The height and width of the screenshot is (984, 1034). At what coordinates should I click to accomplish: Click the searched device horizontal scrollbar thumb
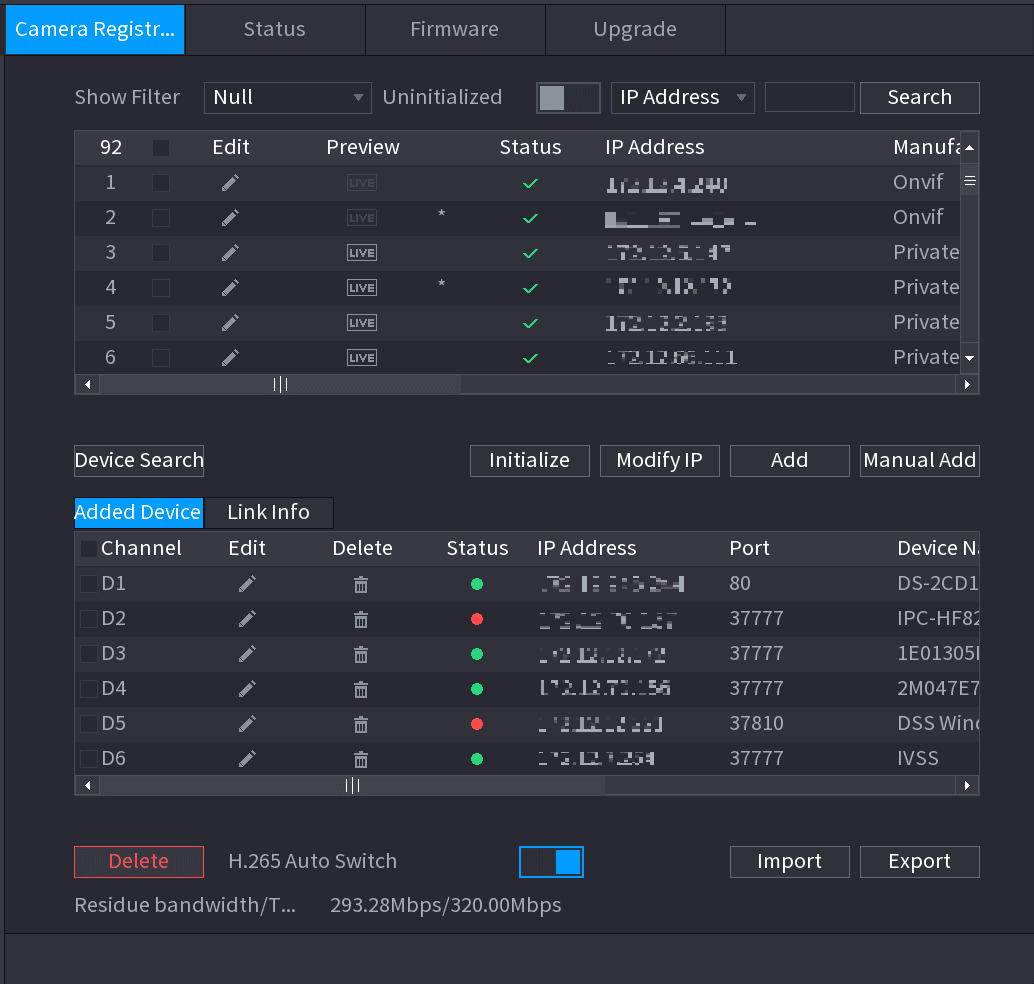pyautogui.click(x=280, y=384)
